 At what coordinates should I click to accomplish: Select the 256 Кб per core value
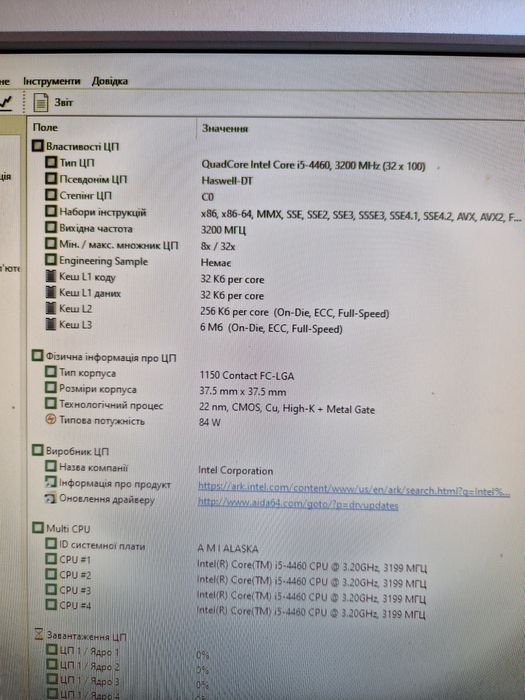(x=295, y=312)
